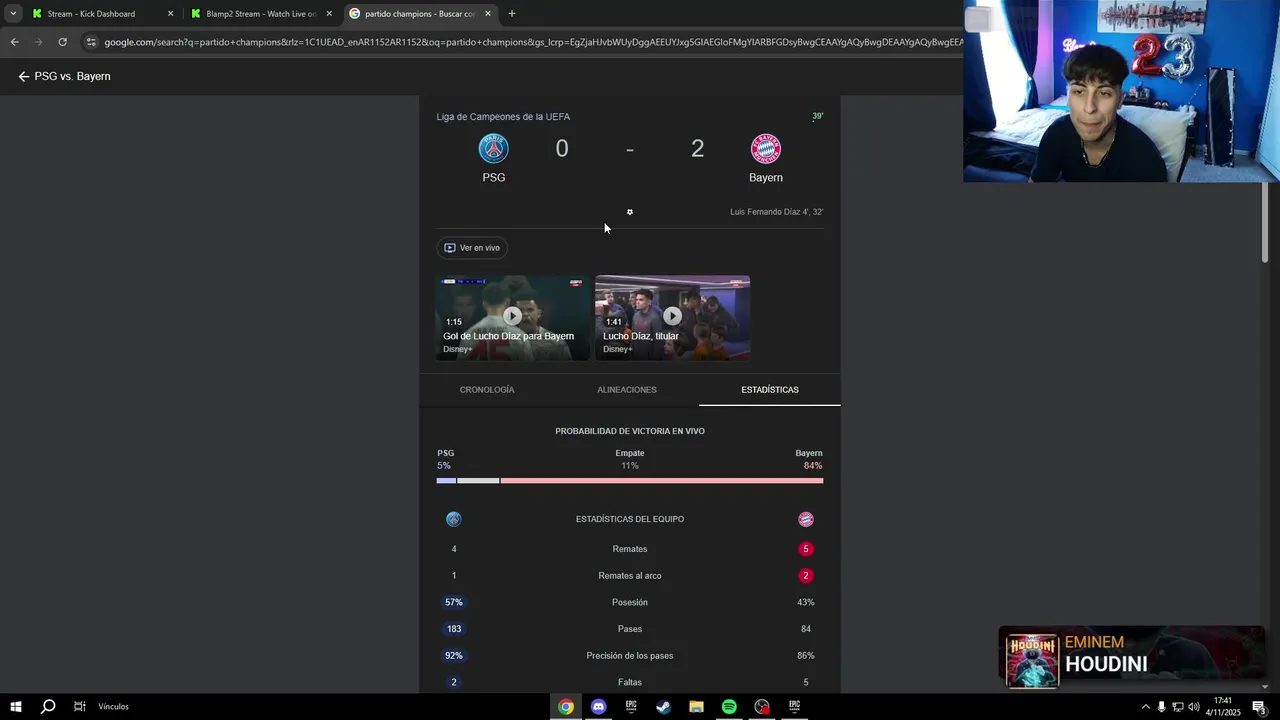Open the Windows Start menu

coord(15,707)
